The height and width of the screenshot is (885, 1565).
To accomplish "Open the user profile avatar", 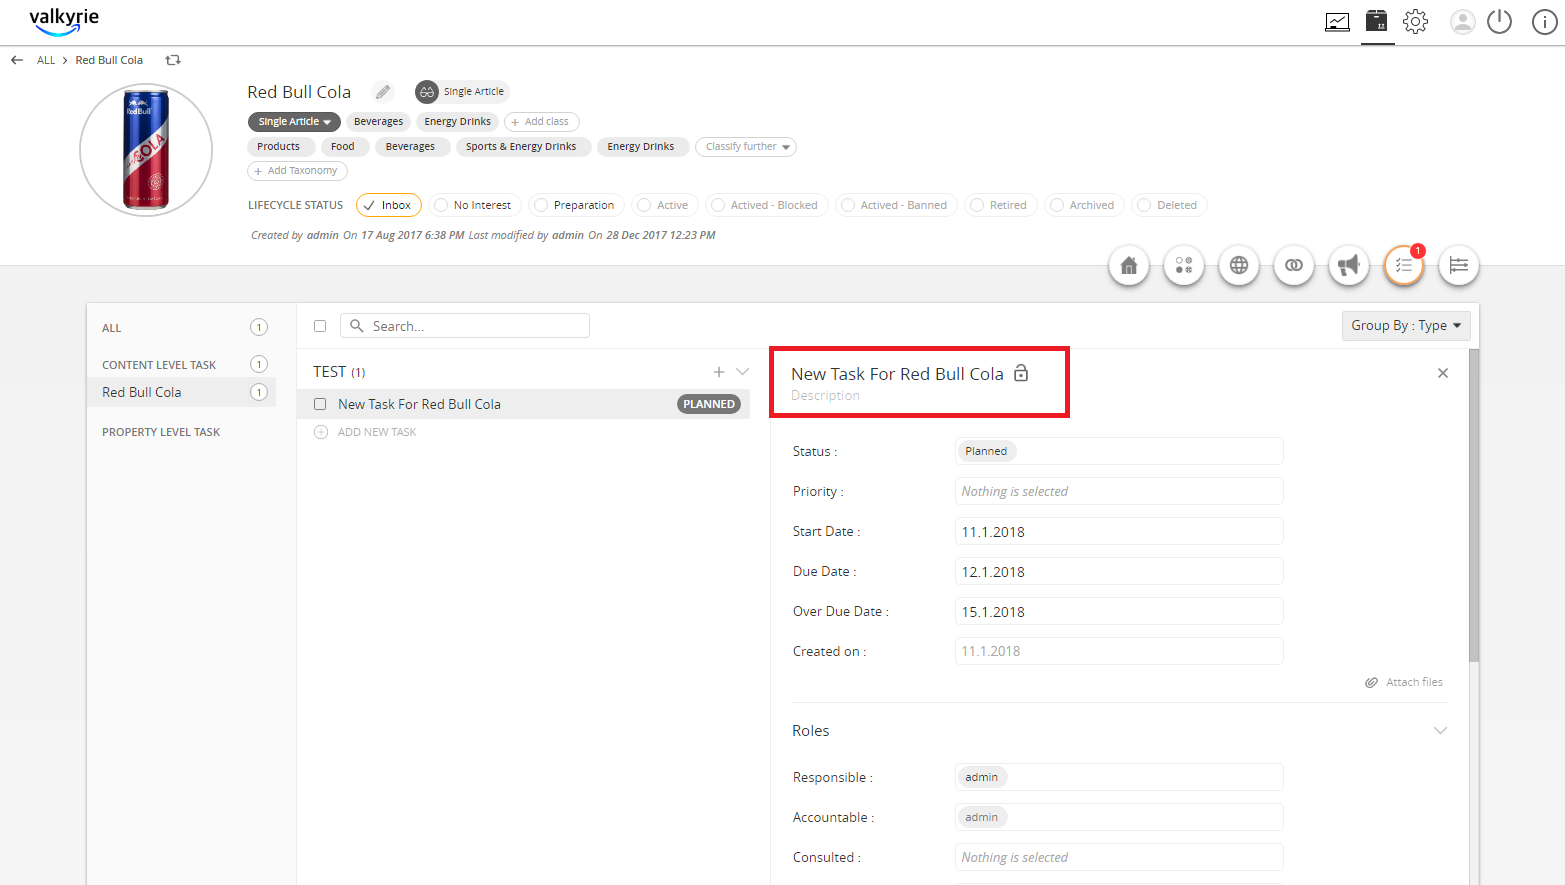I will [1462, 22].
